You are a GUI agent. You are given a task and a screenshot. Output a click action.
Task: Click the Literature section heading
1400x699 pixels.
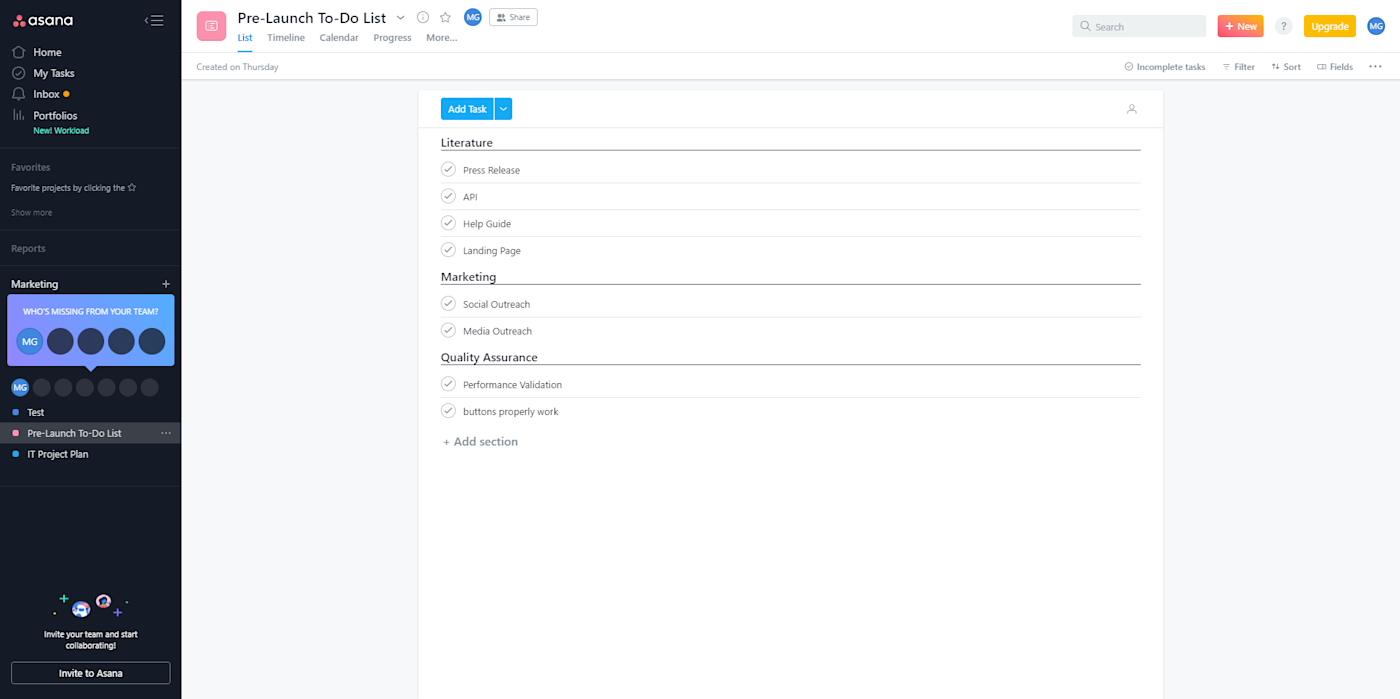click(x=467, y=143)
